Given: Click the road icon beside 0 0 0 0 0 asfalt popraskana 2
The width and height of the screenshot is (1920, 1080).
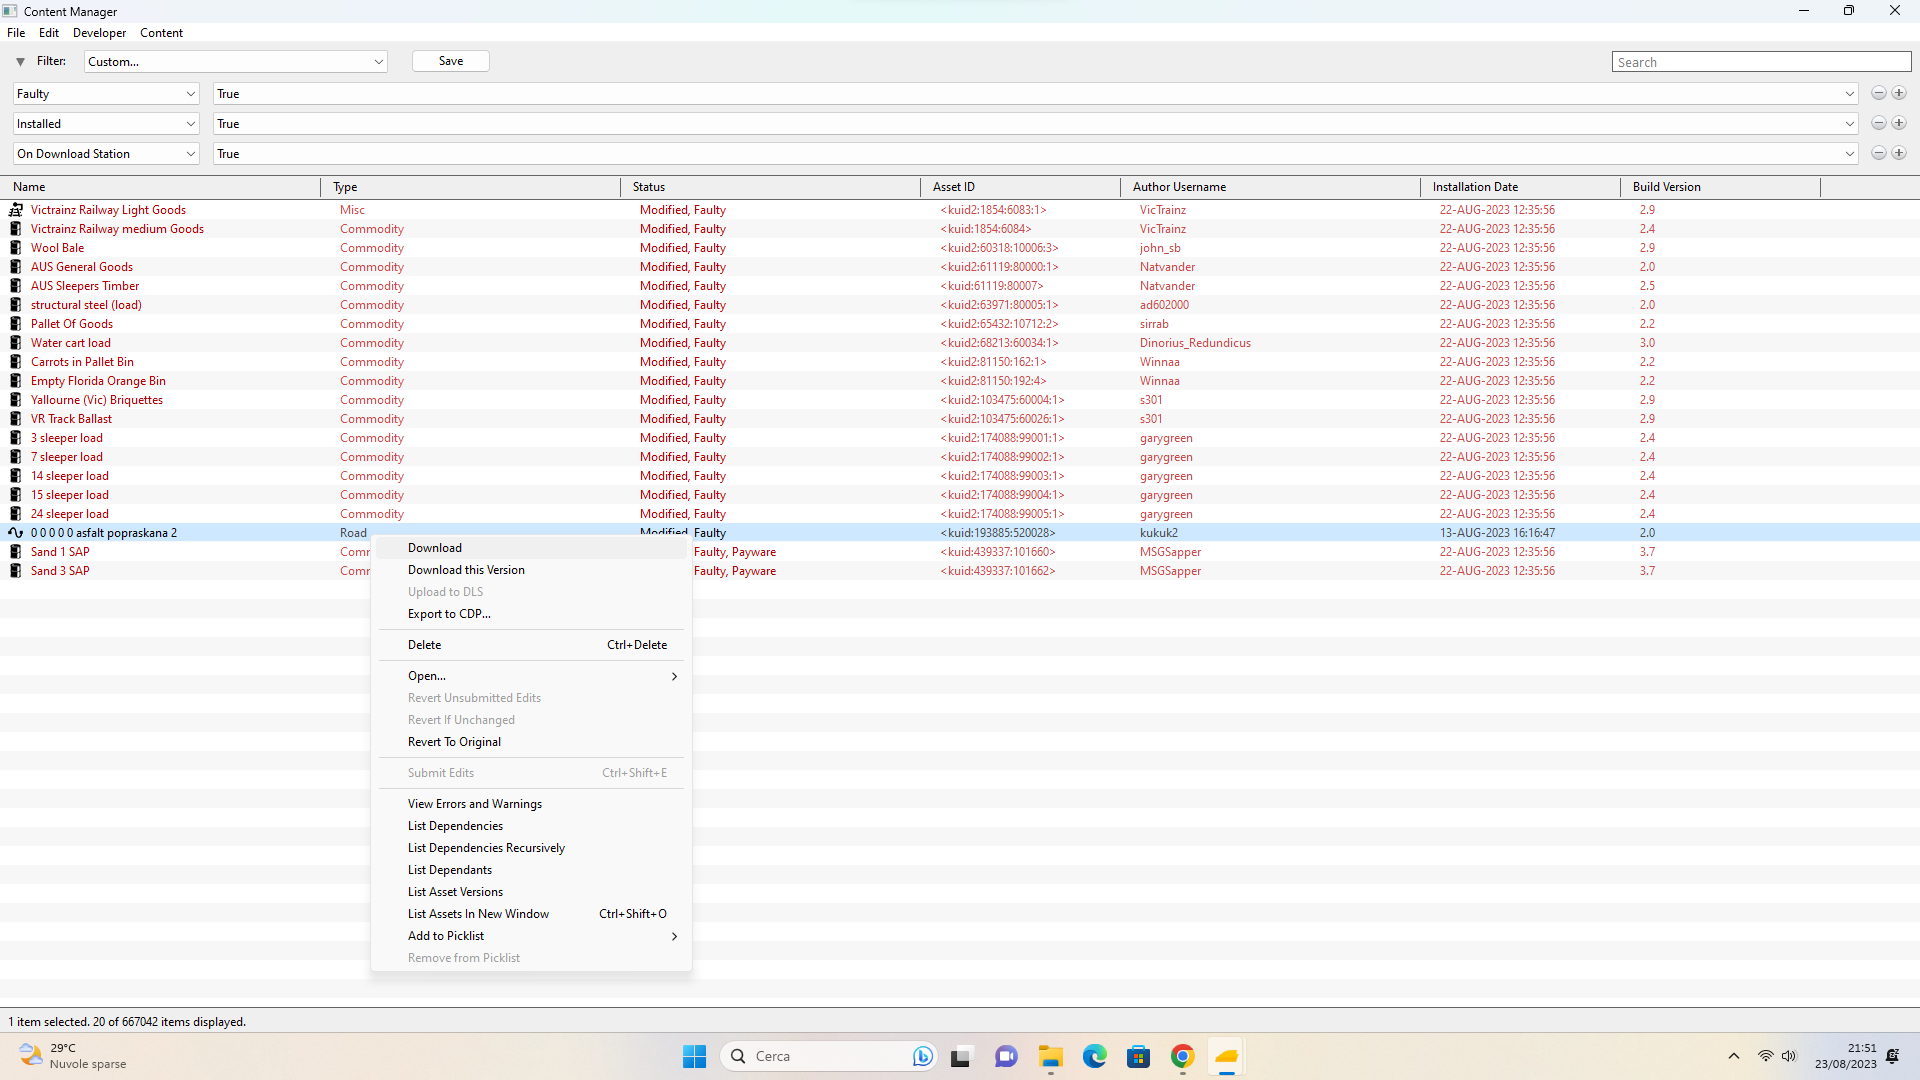Looking at the screenshot, I should point(15,533).
